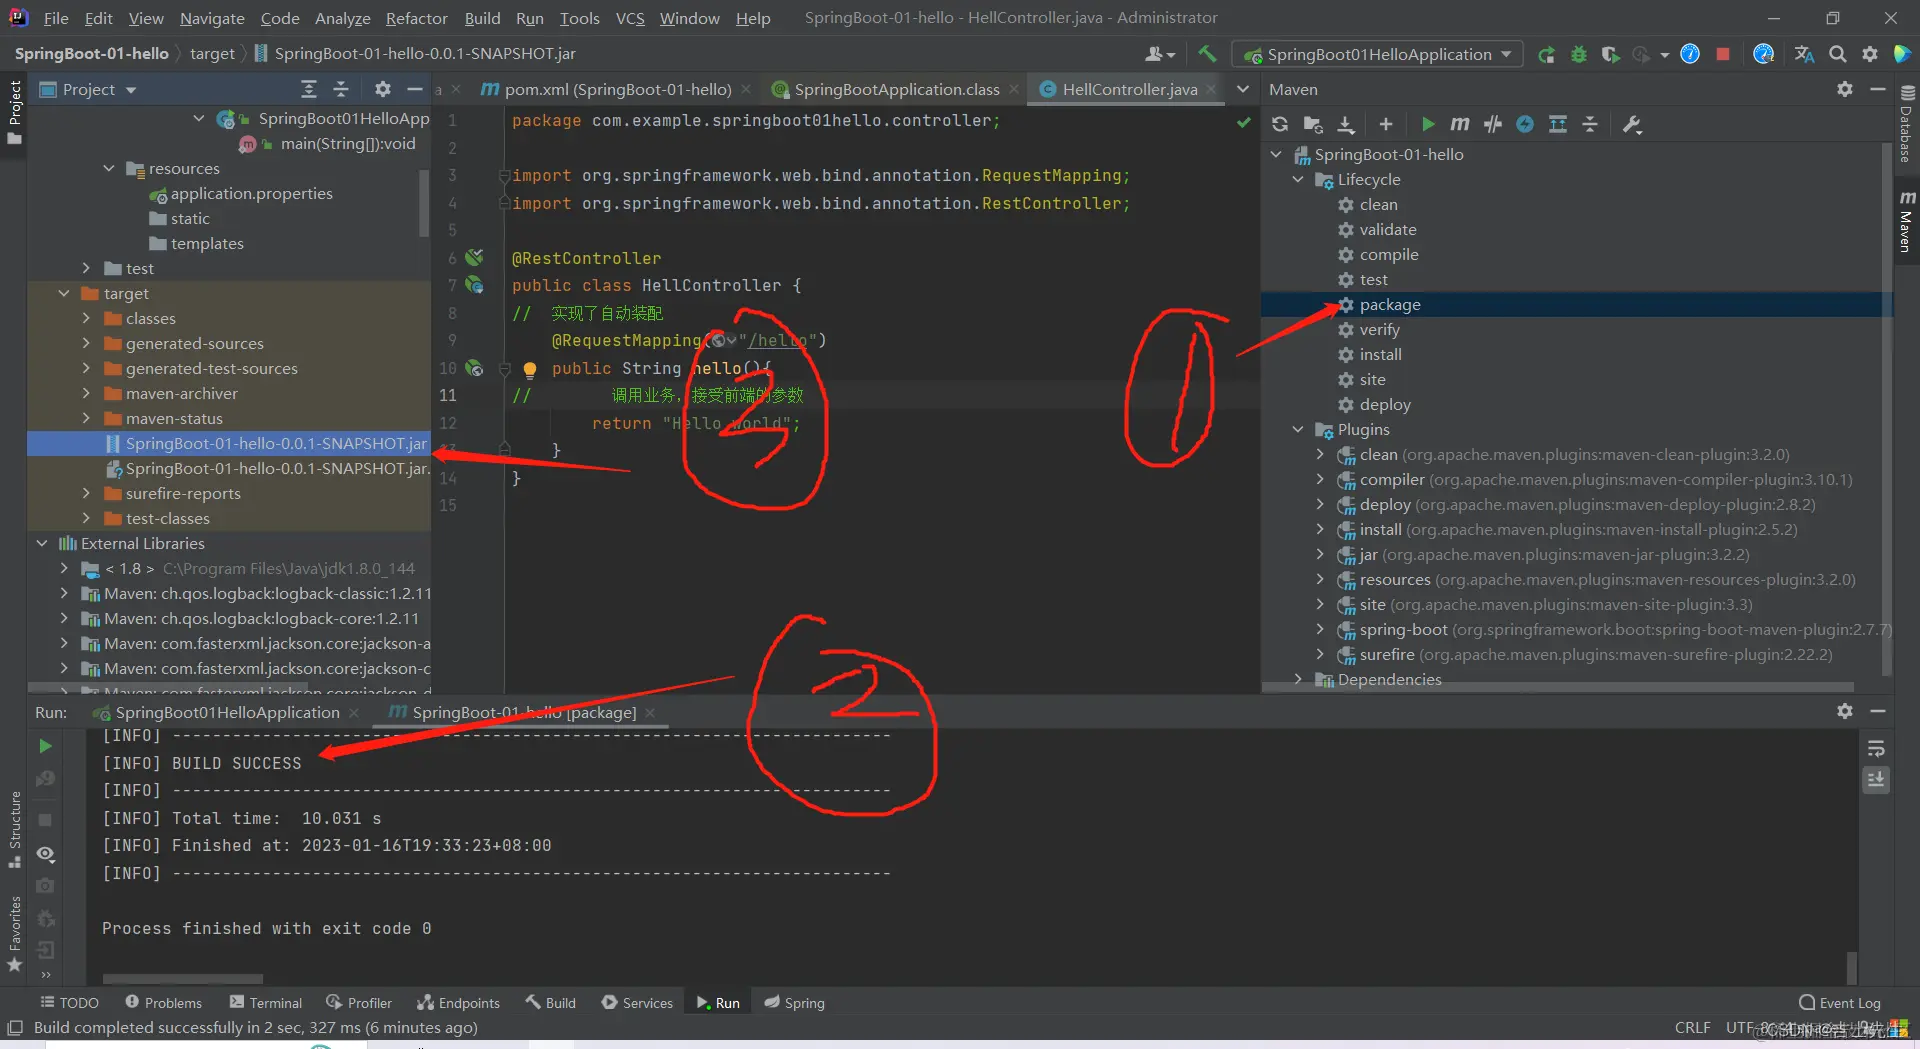Image resolution: width=1920 pixels, height=1049 pixels.
Task: Open the Endpoints tool window
Action: (x=458, y=1003)
